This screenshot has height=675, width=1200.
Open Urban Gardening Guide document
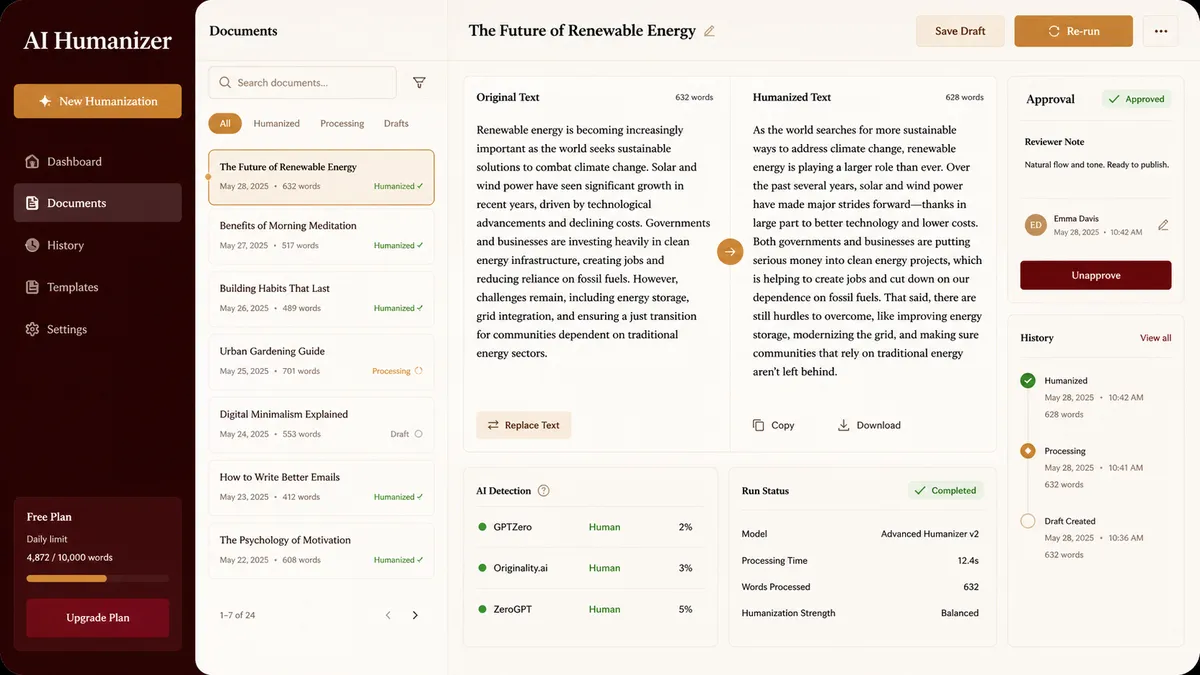point(321,361)
